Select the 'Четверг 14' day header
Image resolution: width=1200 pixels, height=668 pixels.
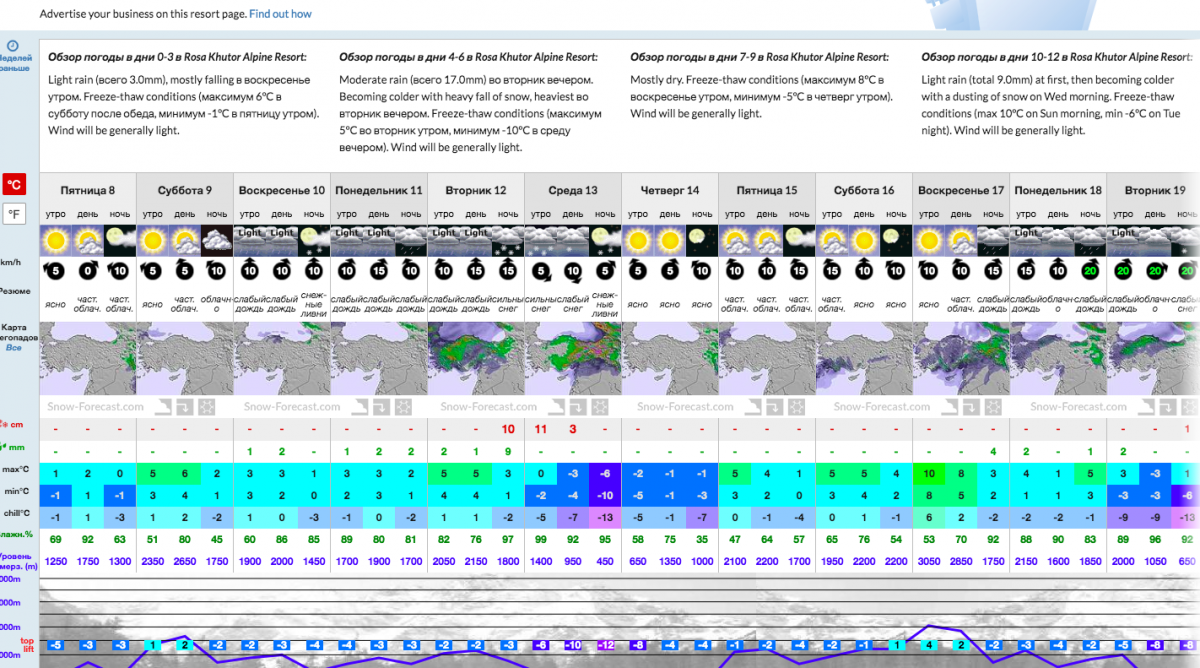[x=669, y=190]
